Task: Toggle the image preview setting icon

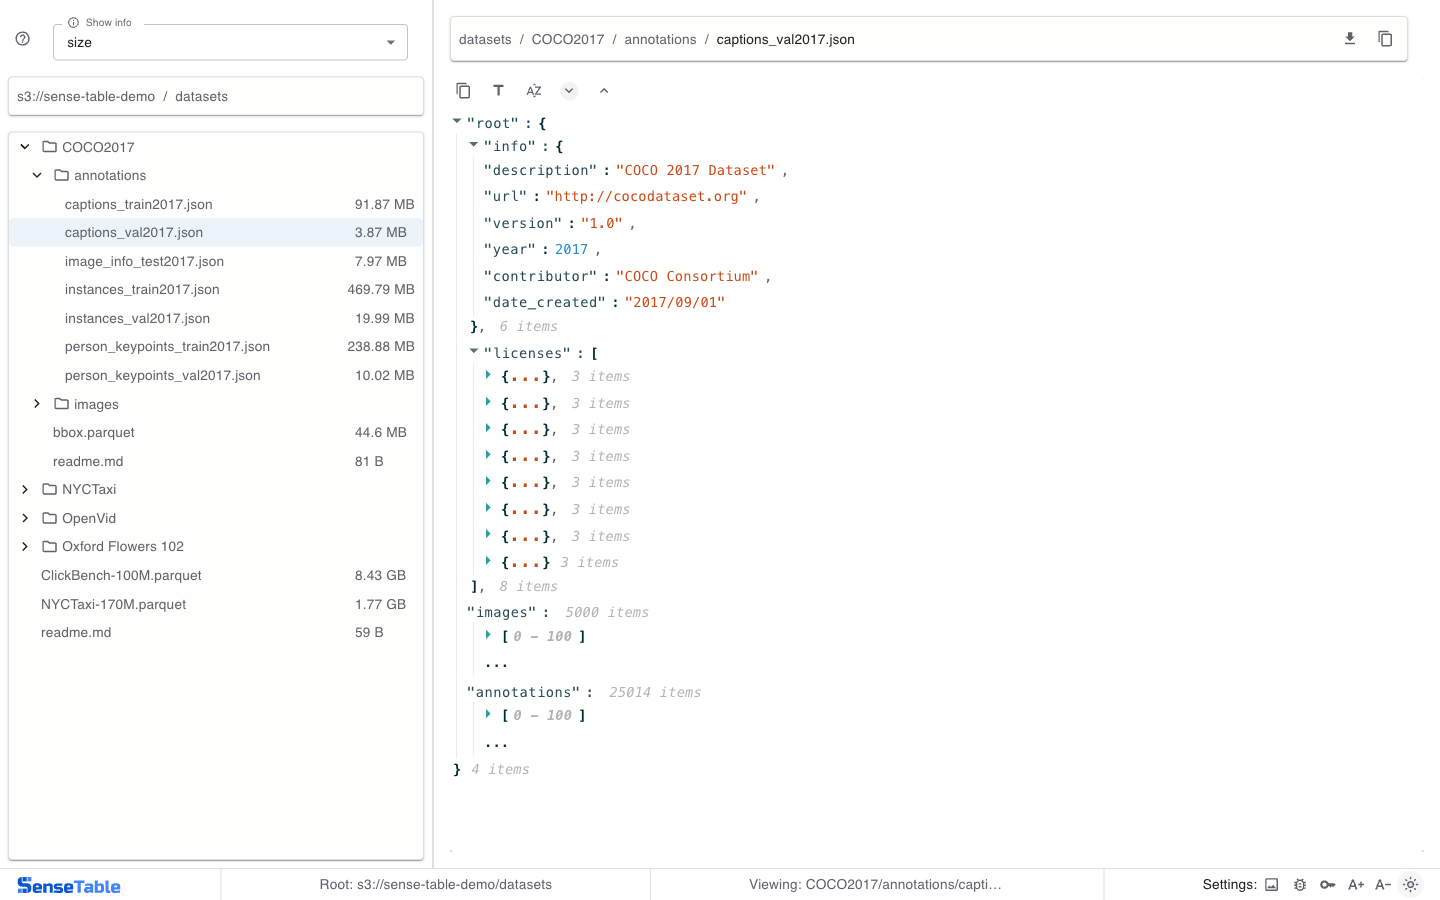Action: [x=1272, y=885]
